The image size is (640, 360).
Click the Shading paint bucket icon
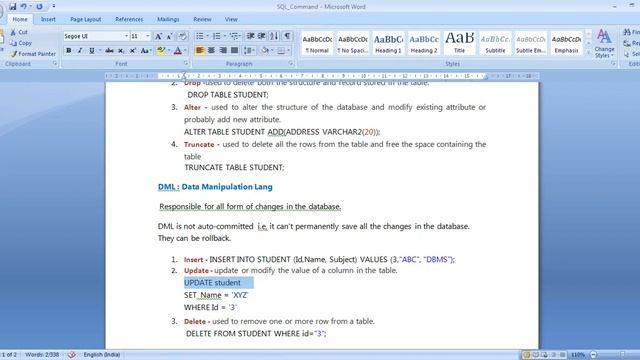pos(264,51)
